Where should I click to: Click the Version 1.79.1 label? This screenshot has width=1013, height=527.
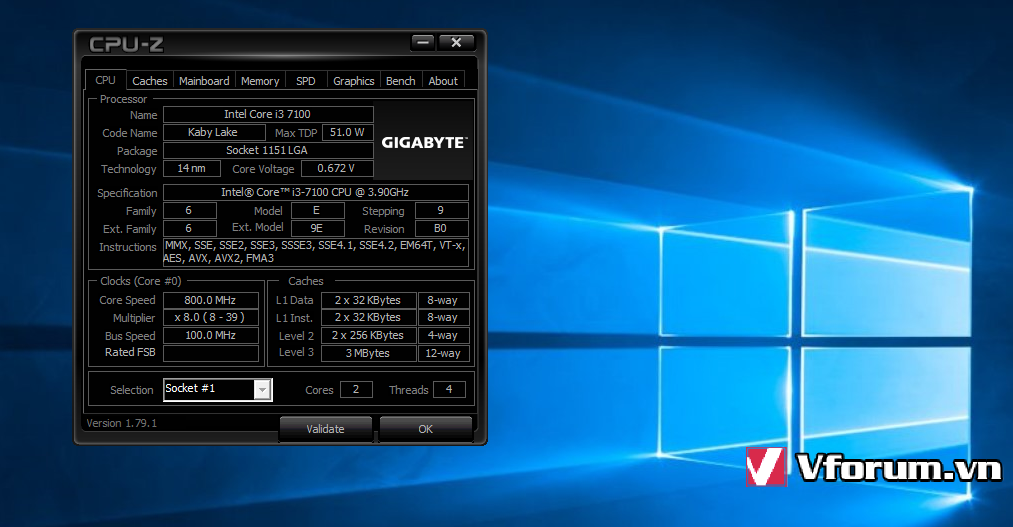pyautogui.click(x=121, y=423)
